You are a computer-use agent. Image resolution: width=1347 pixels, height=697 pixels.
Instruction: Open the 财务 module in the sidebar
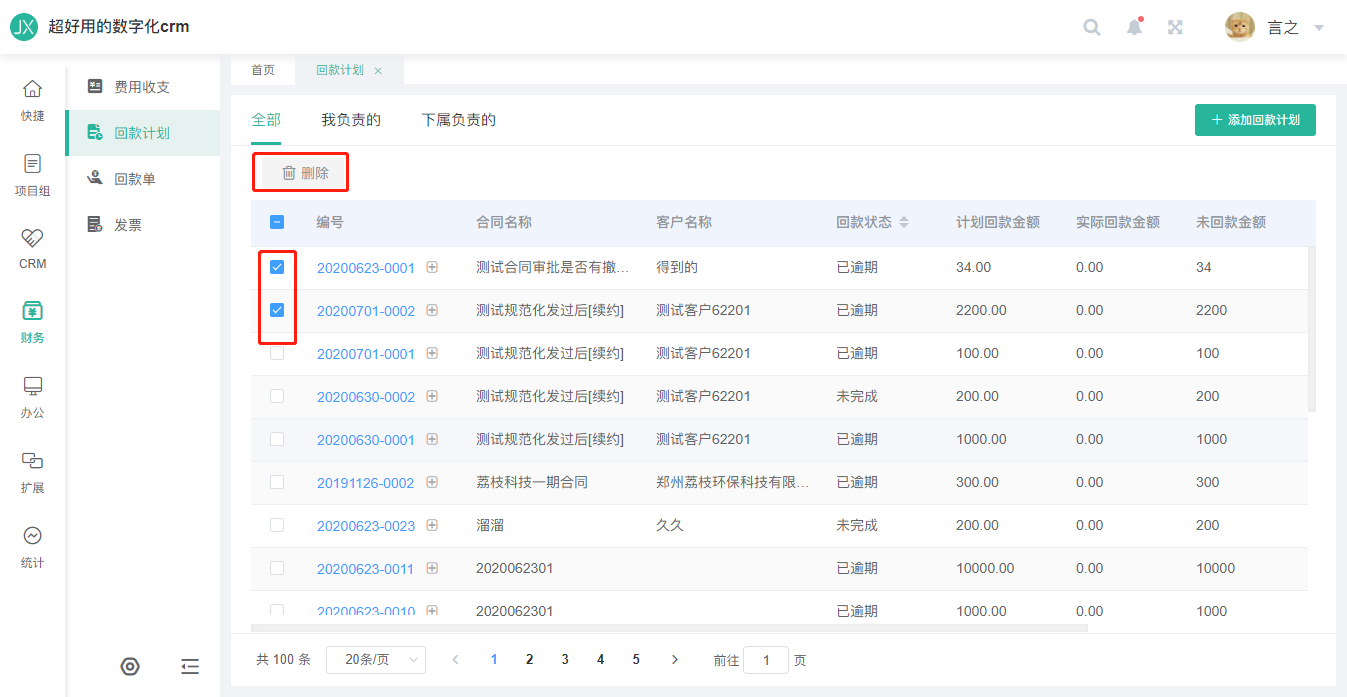33,322
